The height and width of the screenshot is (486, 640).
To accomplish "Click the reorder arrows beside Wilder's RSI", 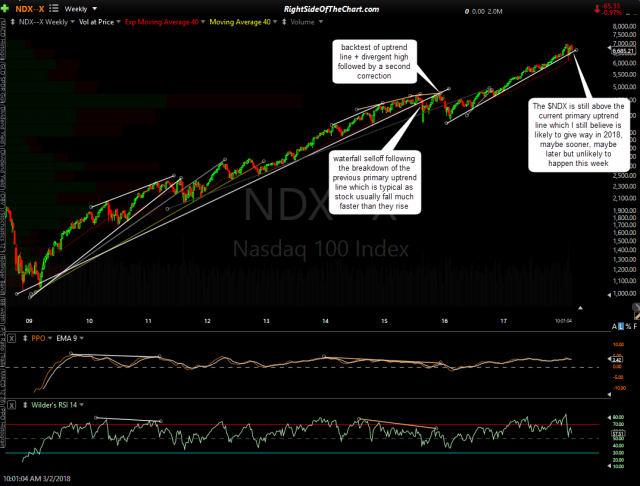I will tap(25, 405).
